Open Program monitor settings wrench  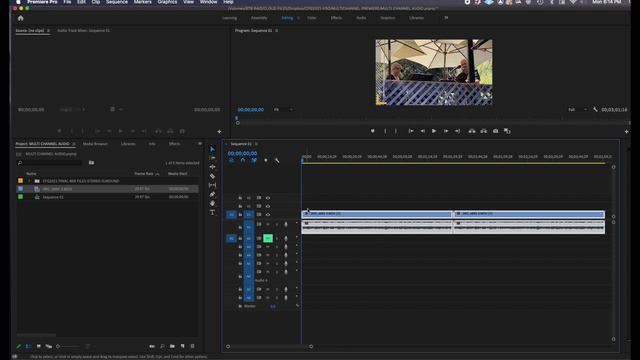tap(595, 109)
